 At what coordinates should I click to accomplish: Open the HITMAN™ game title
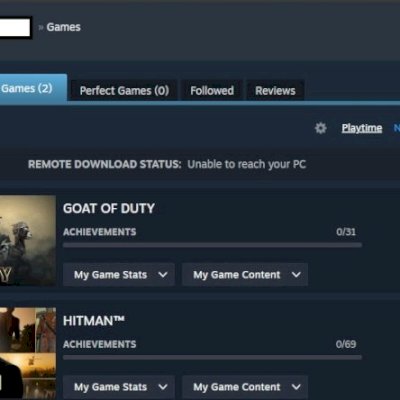[94, 321]
